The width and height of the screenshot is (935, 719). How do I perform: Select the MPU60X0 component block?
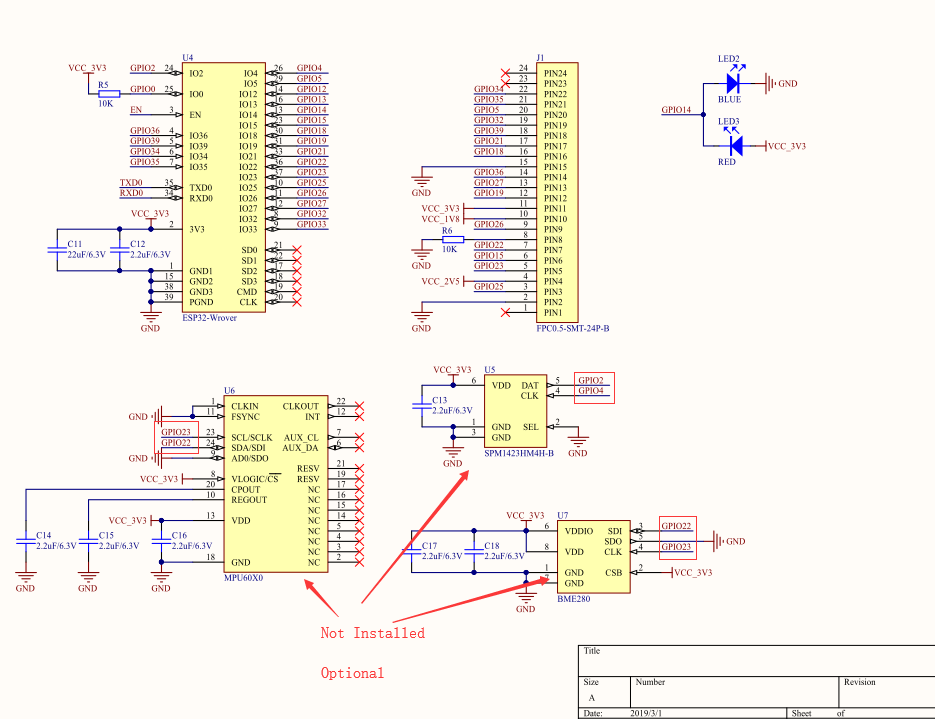[x=275, y=484]
